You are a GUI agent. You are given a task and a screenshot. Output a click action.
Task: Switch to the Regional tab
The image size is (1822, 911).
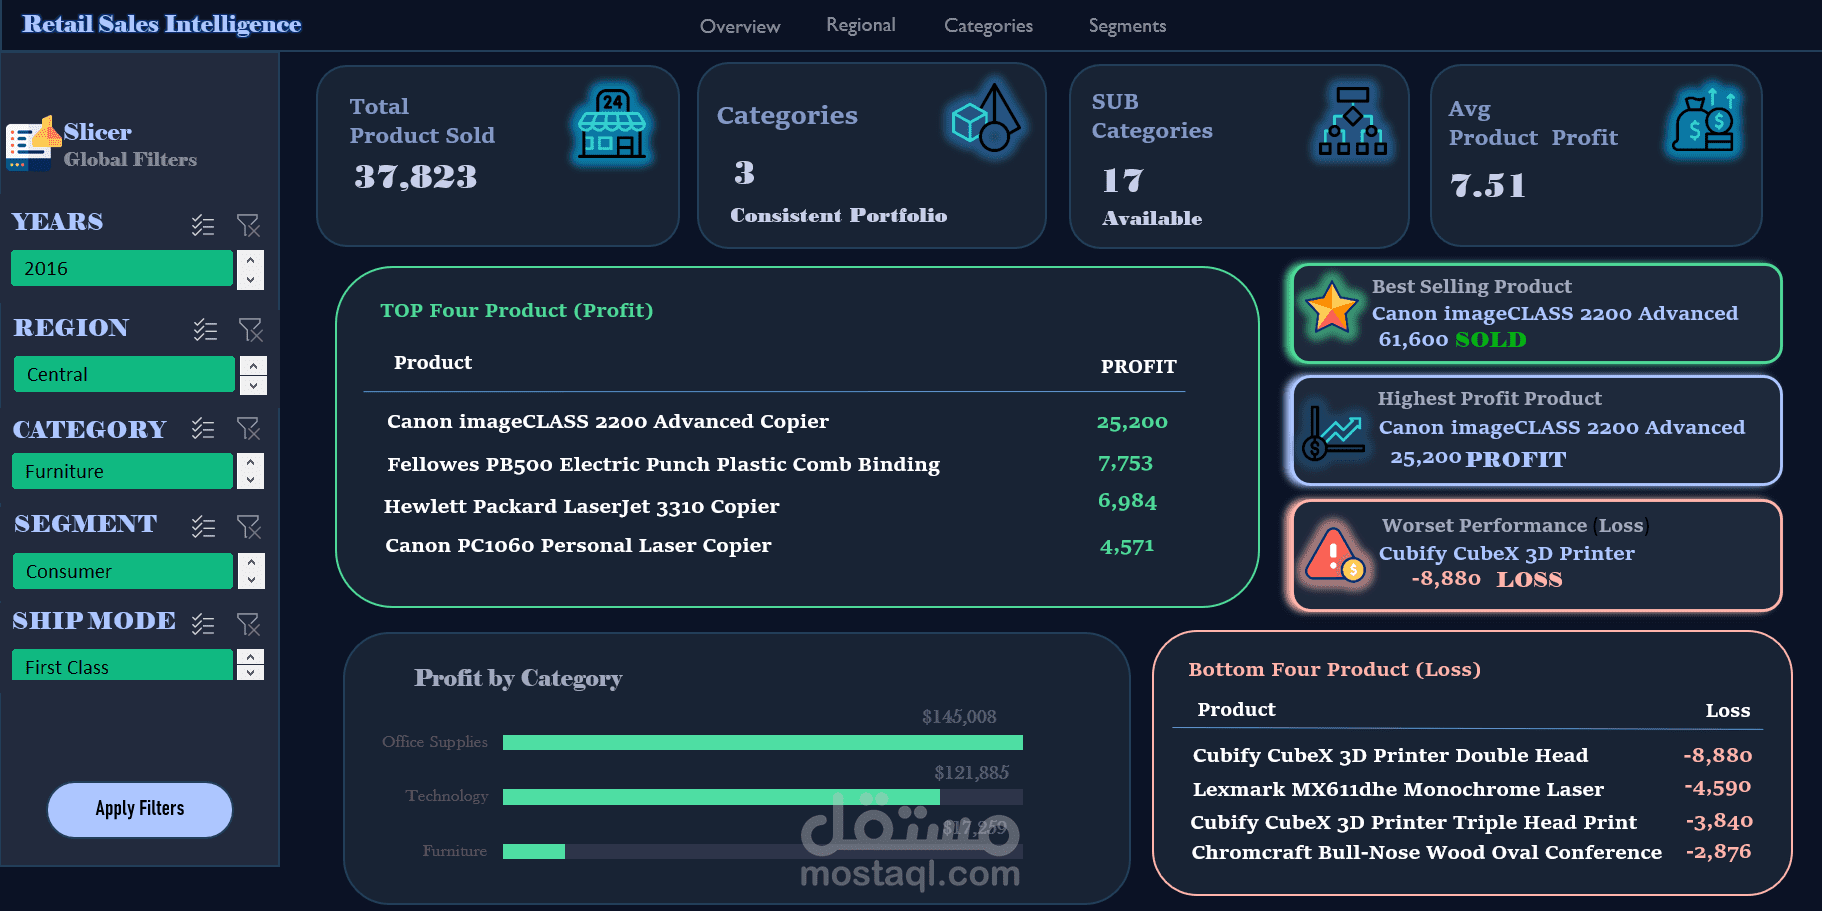[861, 25]
